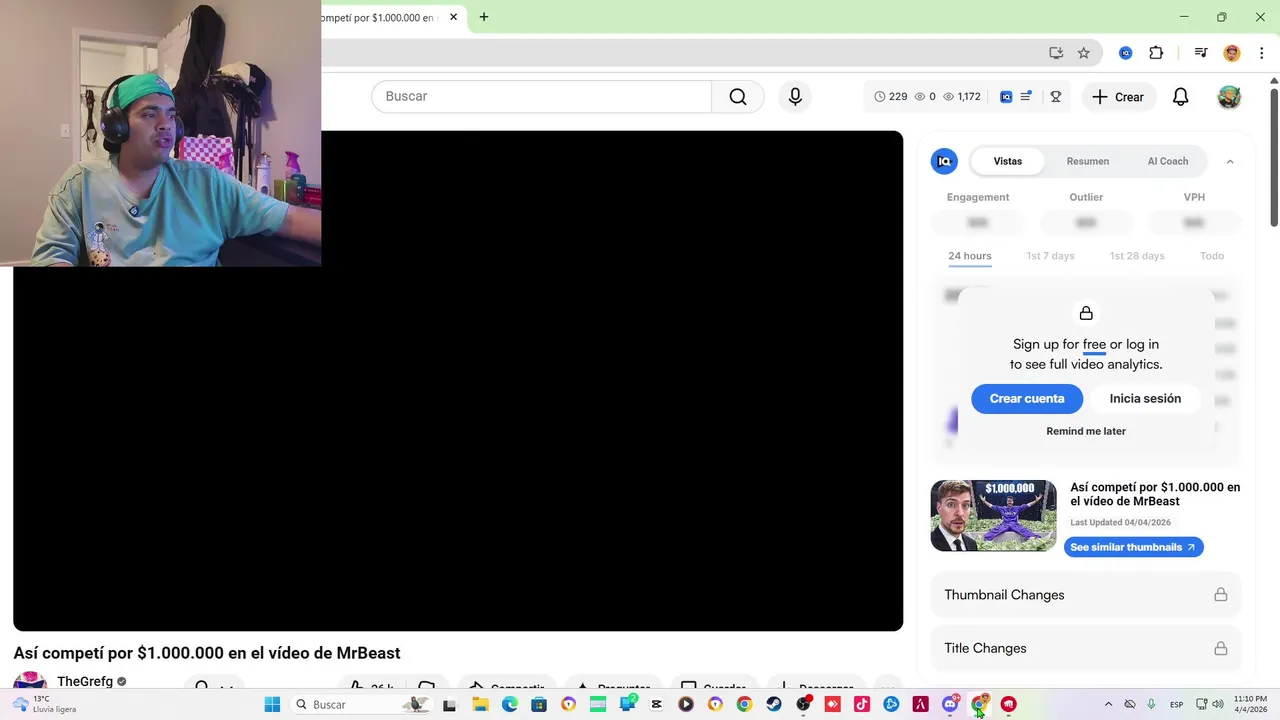Open a new browser tab

click(484, 17)
